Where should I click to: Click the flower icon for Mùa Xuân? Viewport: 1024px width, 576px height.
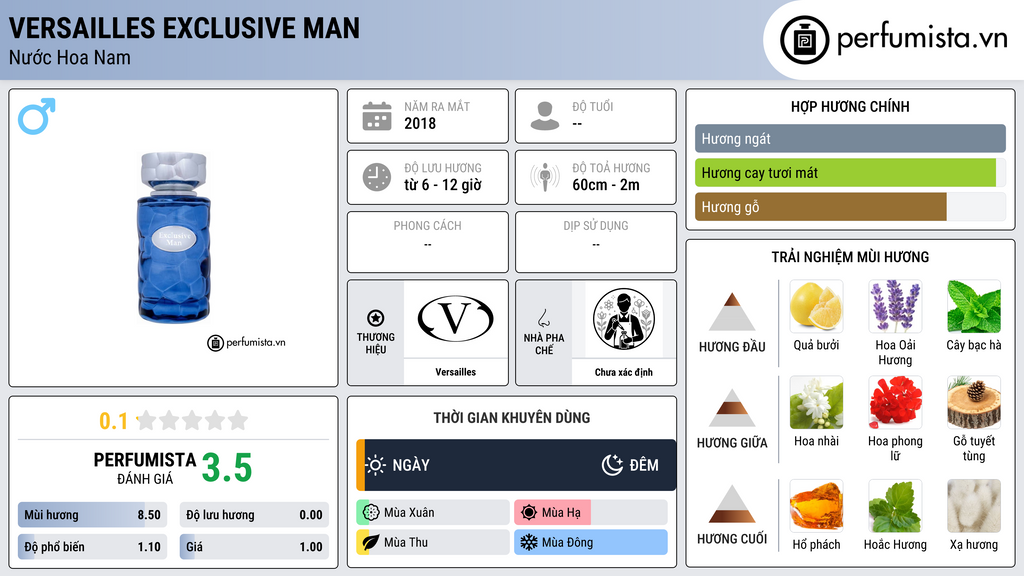point(371,513)
